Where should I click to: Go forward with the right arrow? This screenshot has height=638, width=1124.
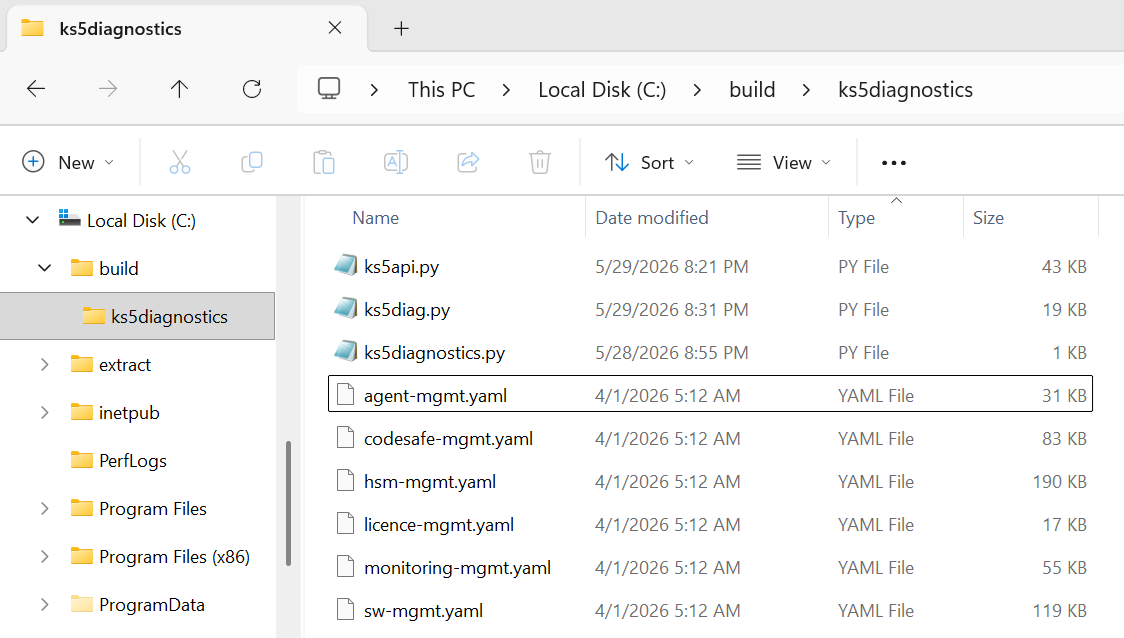pyautogui.click(x=108, y=89)
